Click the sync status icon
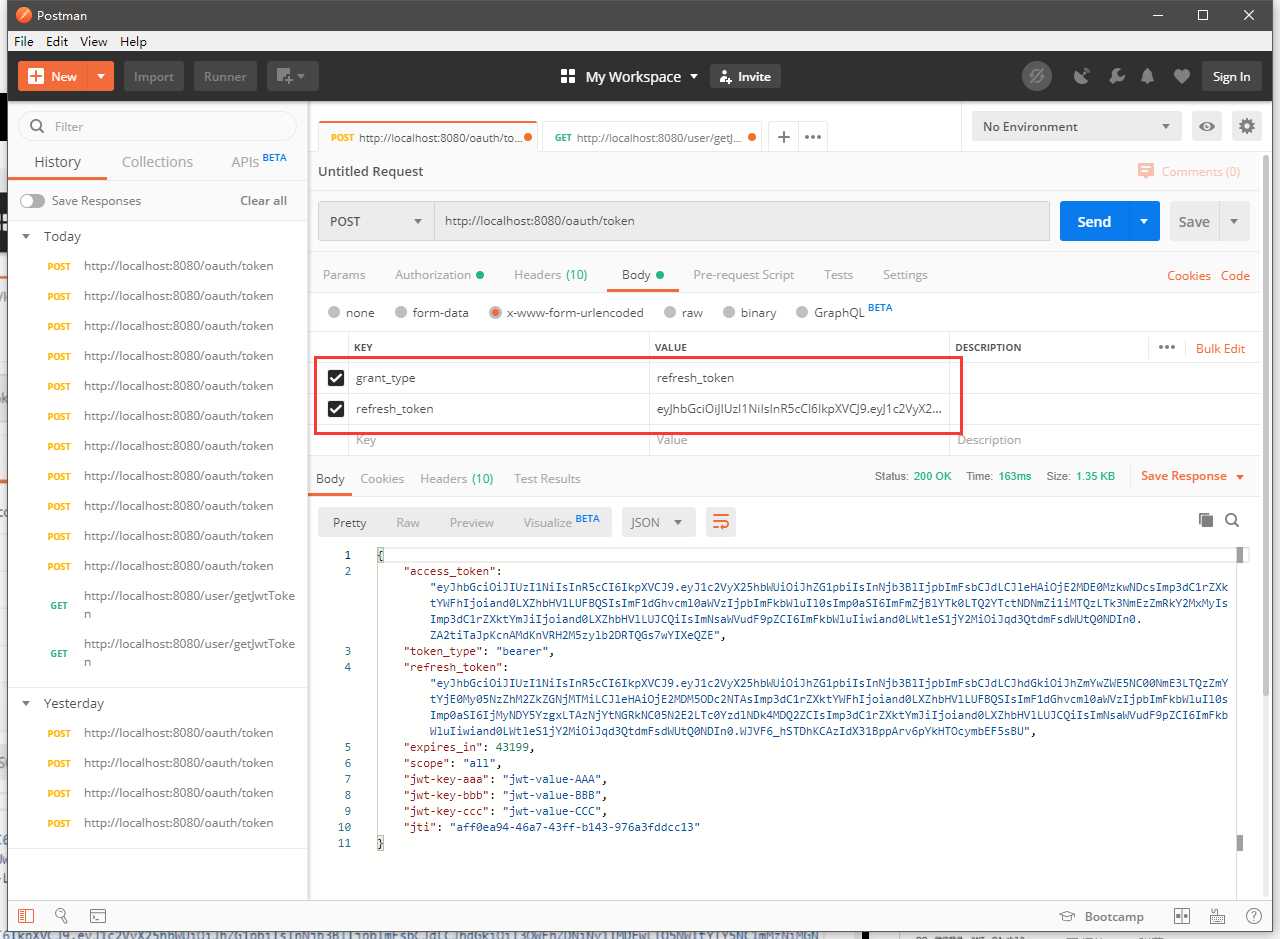Viewport: 1280px width, 939px height. 1037,76
